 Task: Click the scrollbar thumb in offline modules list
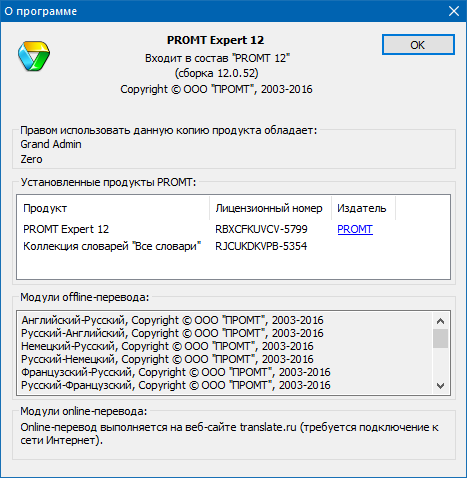tap(440, 338)
